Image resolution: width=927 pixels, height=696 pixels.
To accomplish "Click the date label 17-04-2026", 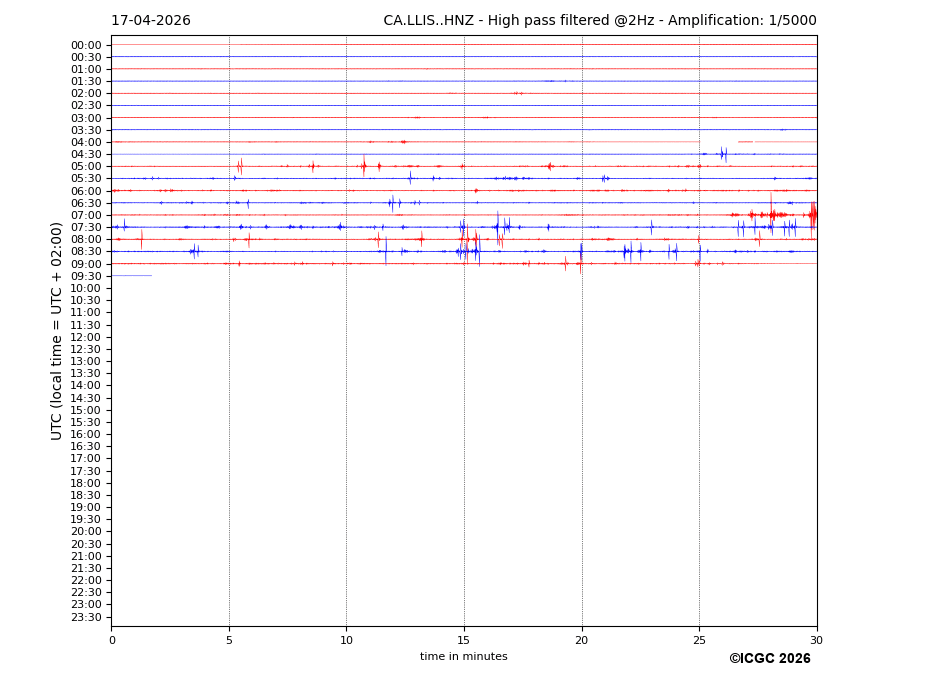I will coord(150,21).
